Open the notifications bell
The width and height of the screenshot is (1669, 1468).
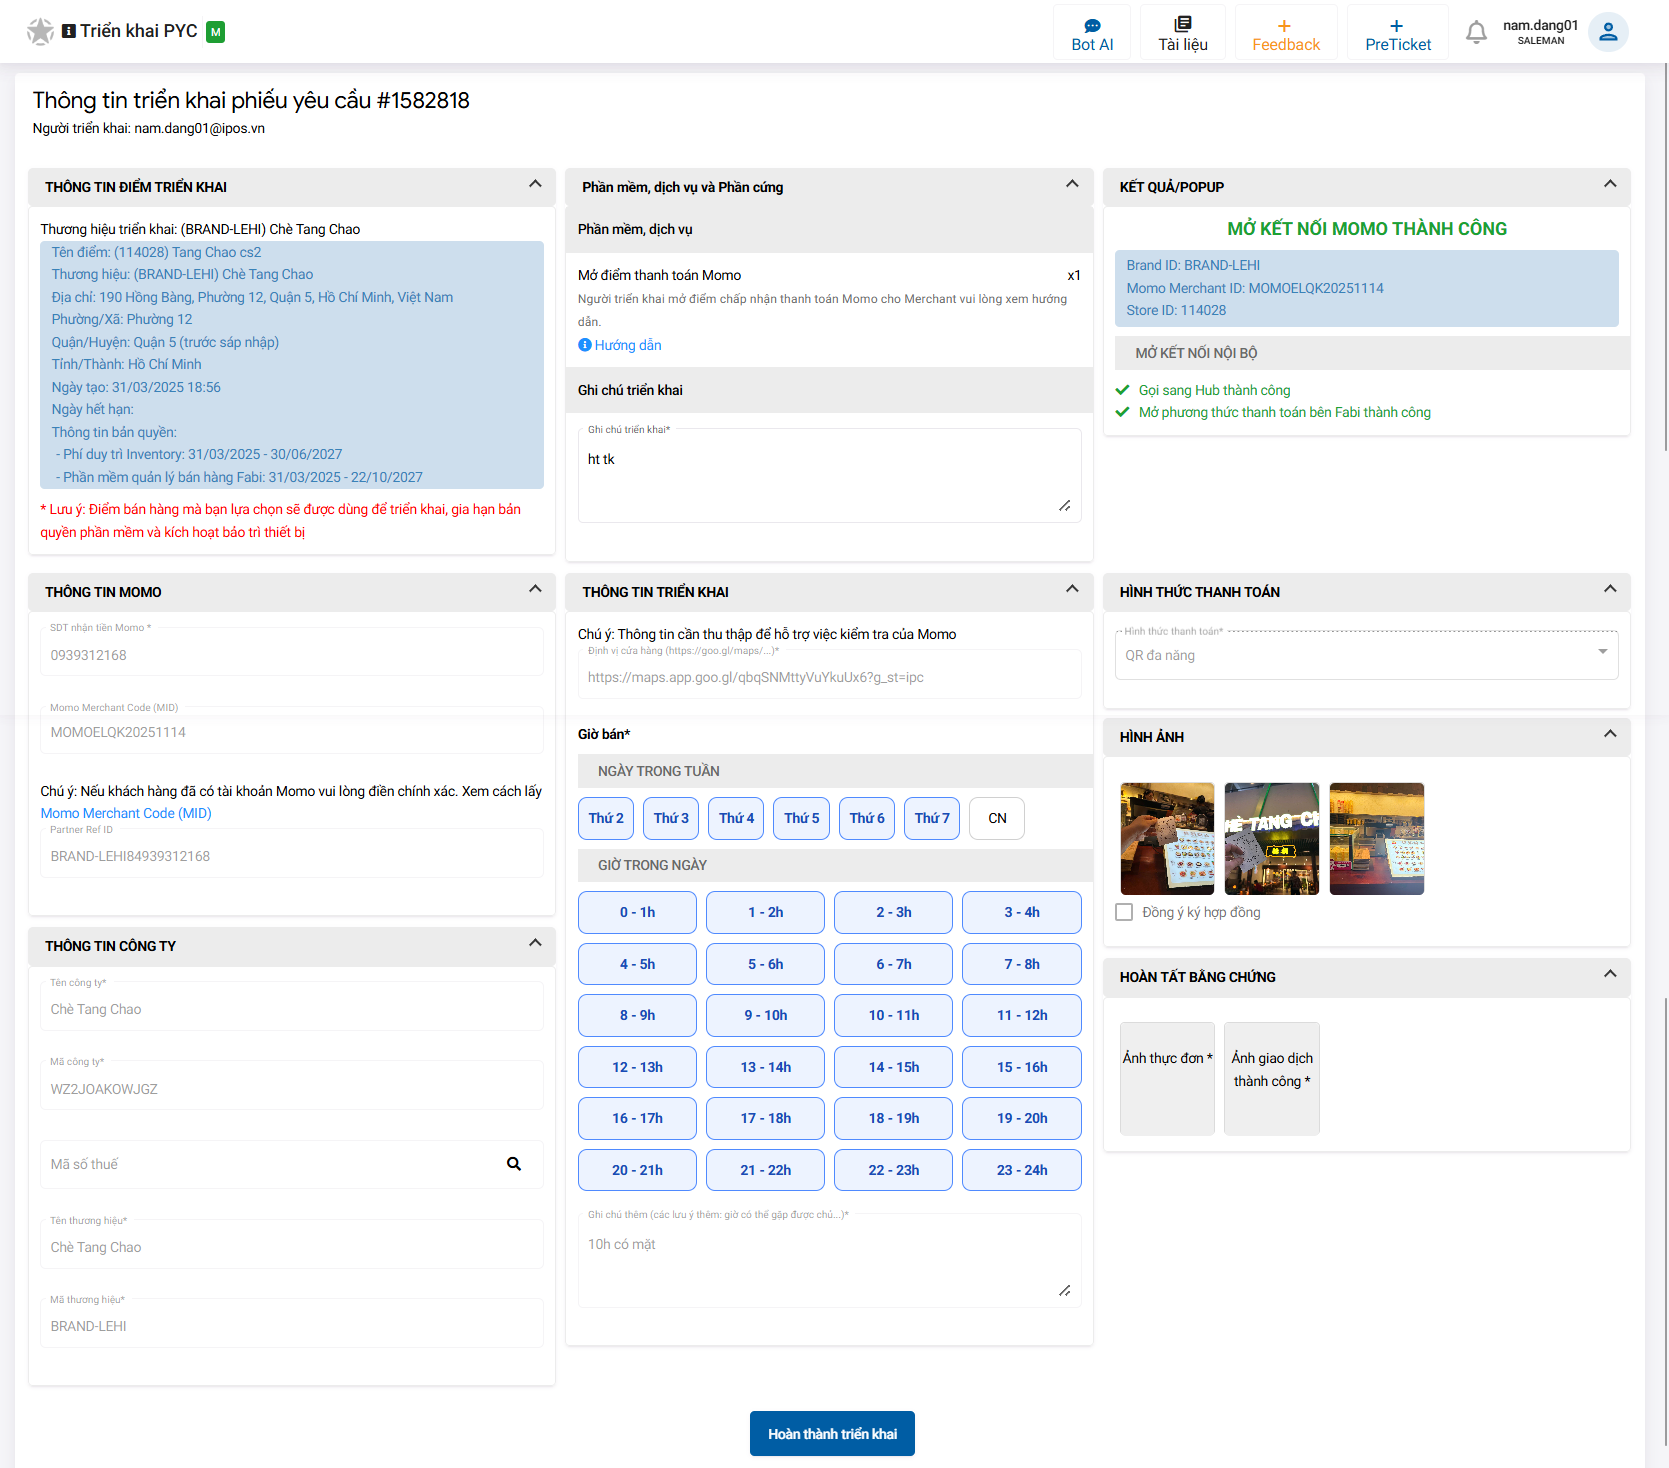pos(1476,32)
